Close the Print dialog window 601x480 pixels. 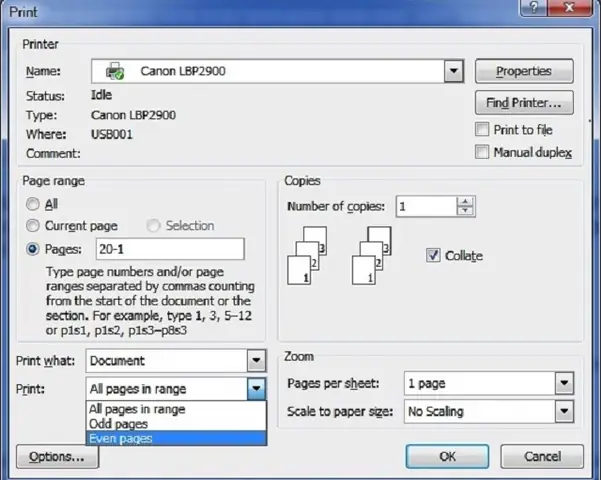(570, 7)
